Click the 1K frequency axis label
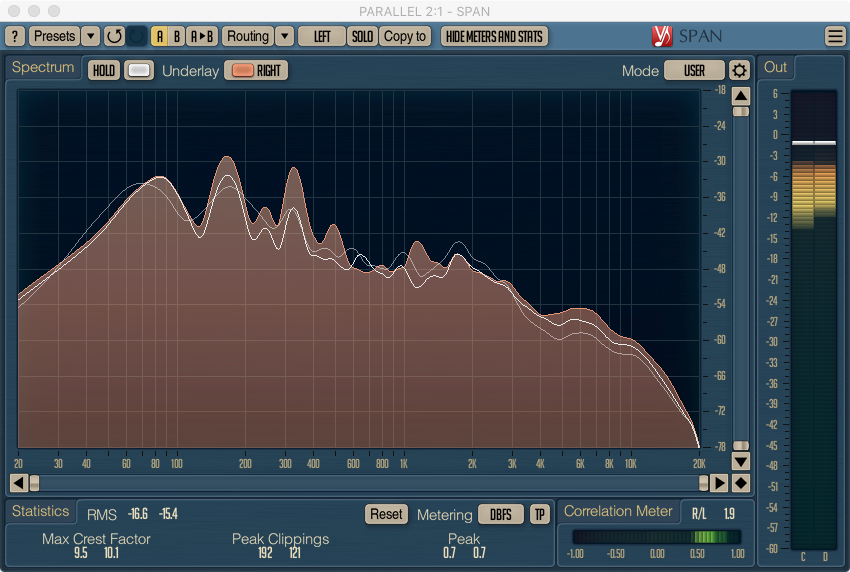The height and width of the screenshot is (572, 850). (404, 464)
